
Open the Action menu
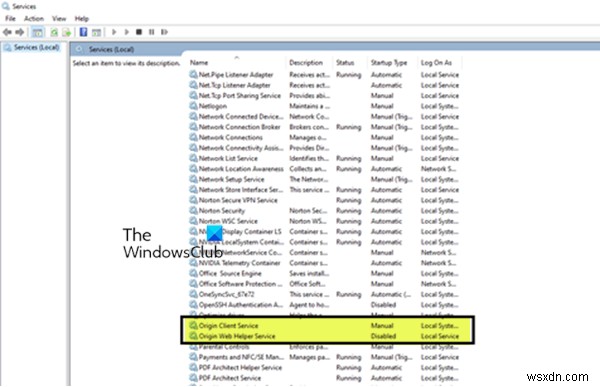[34, 18]
